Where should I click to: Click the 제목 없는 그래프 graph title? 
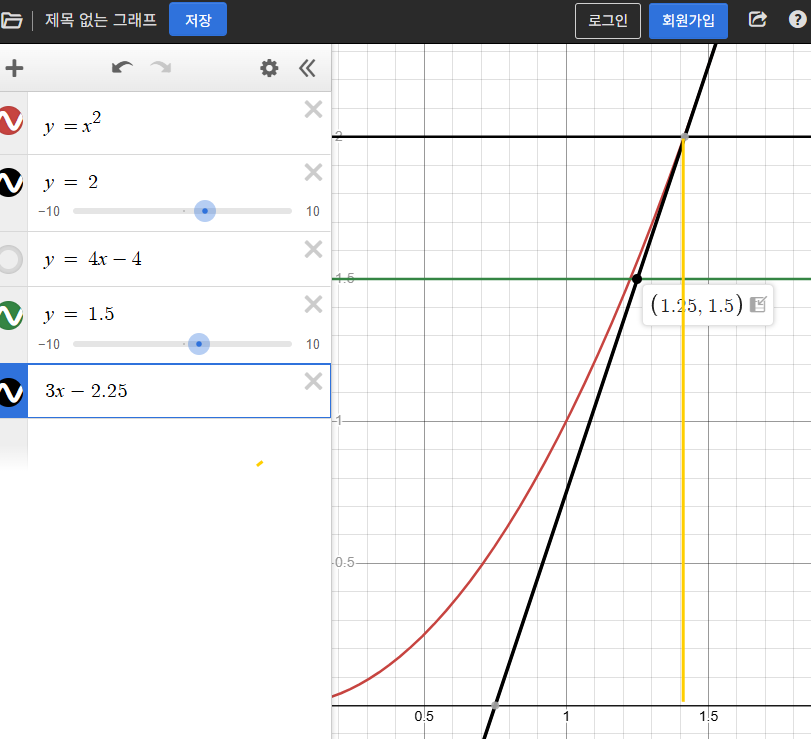[x=101, y=20]
